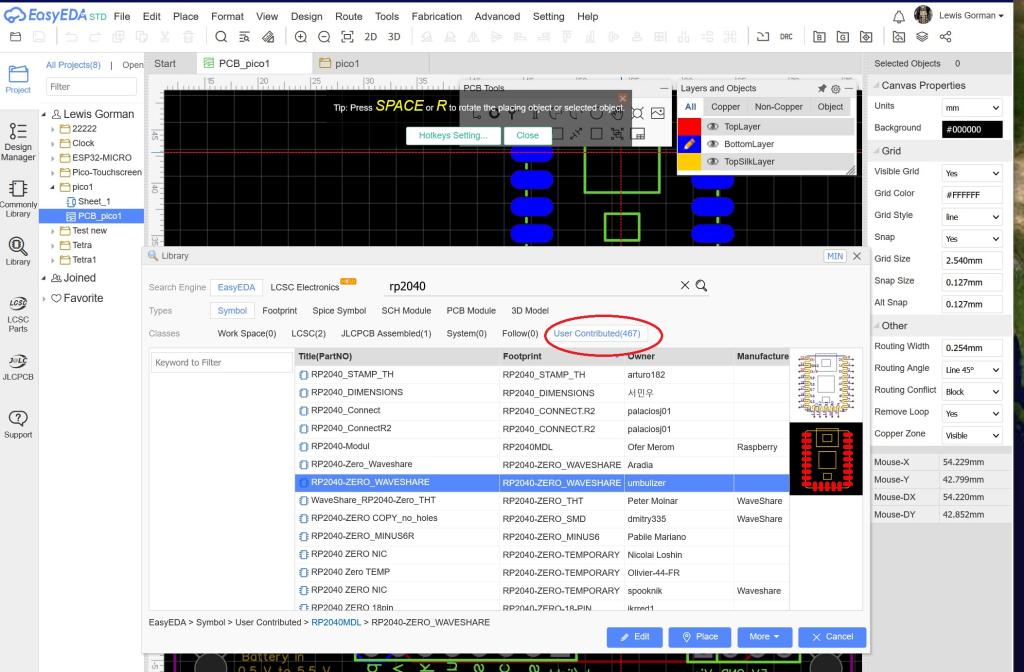This screenshot has width=1024, height=672.
Task: Click the zoom in toolbar icon
Action: coord(301,37)
